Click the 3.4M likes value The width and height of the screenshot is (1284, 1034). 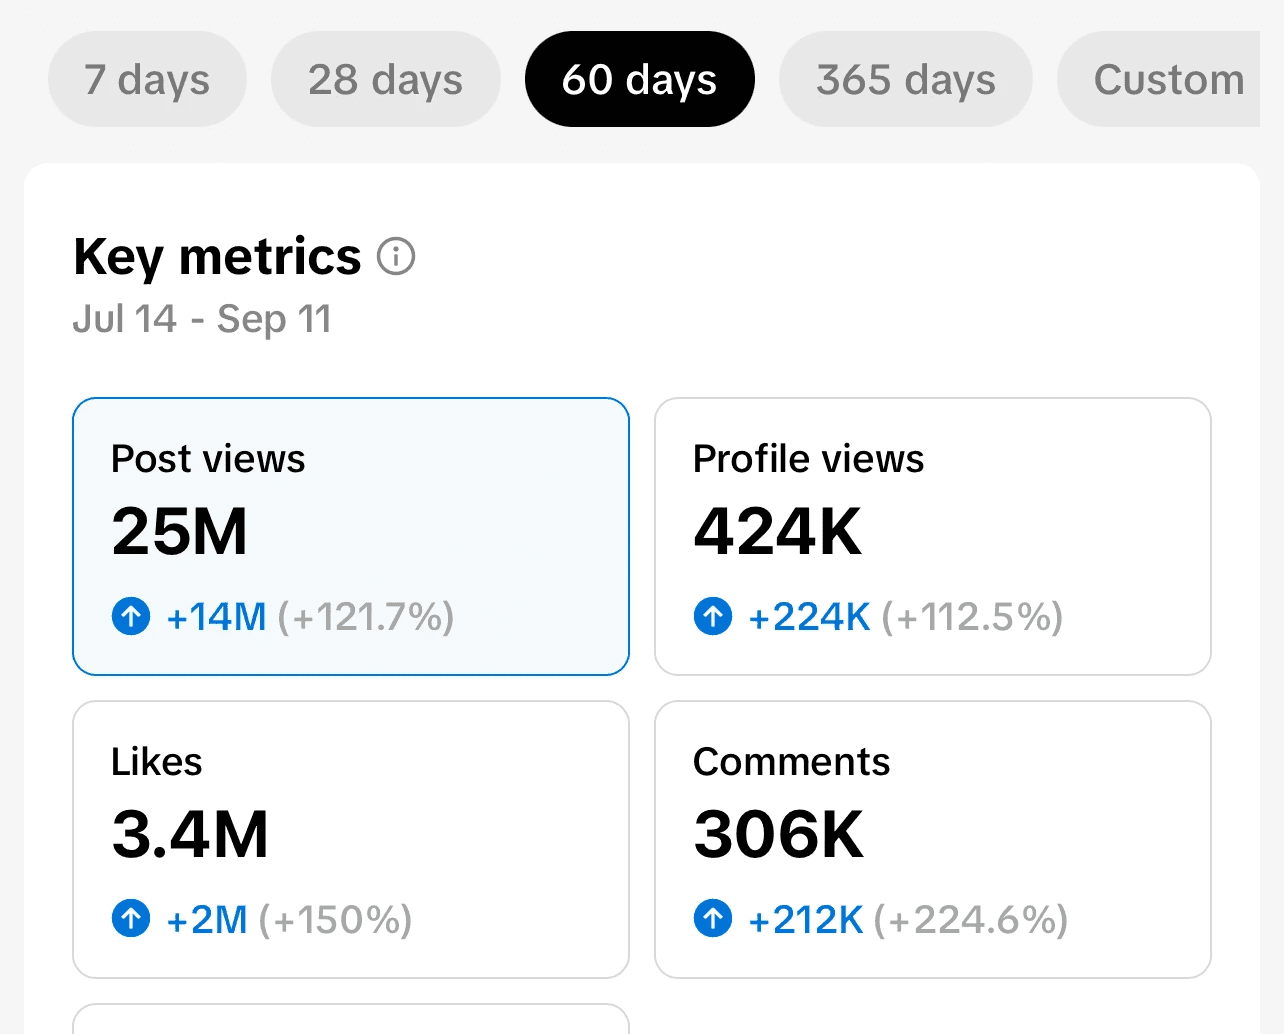(190, 834)
